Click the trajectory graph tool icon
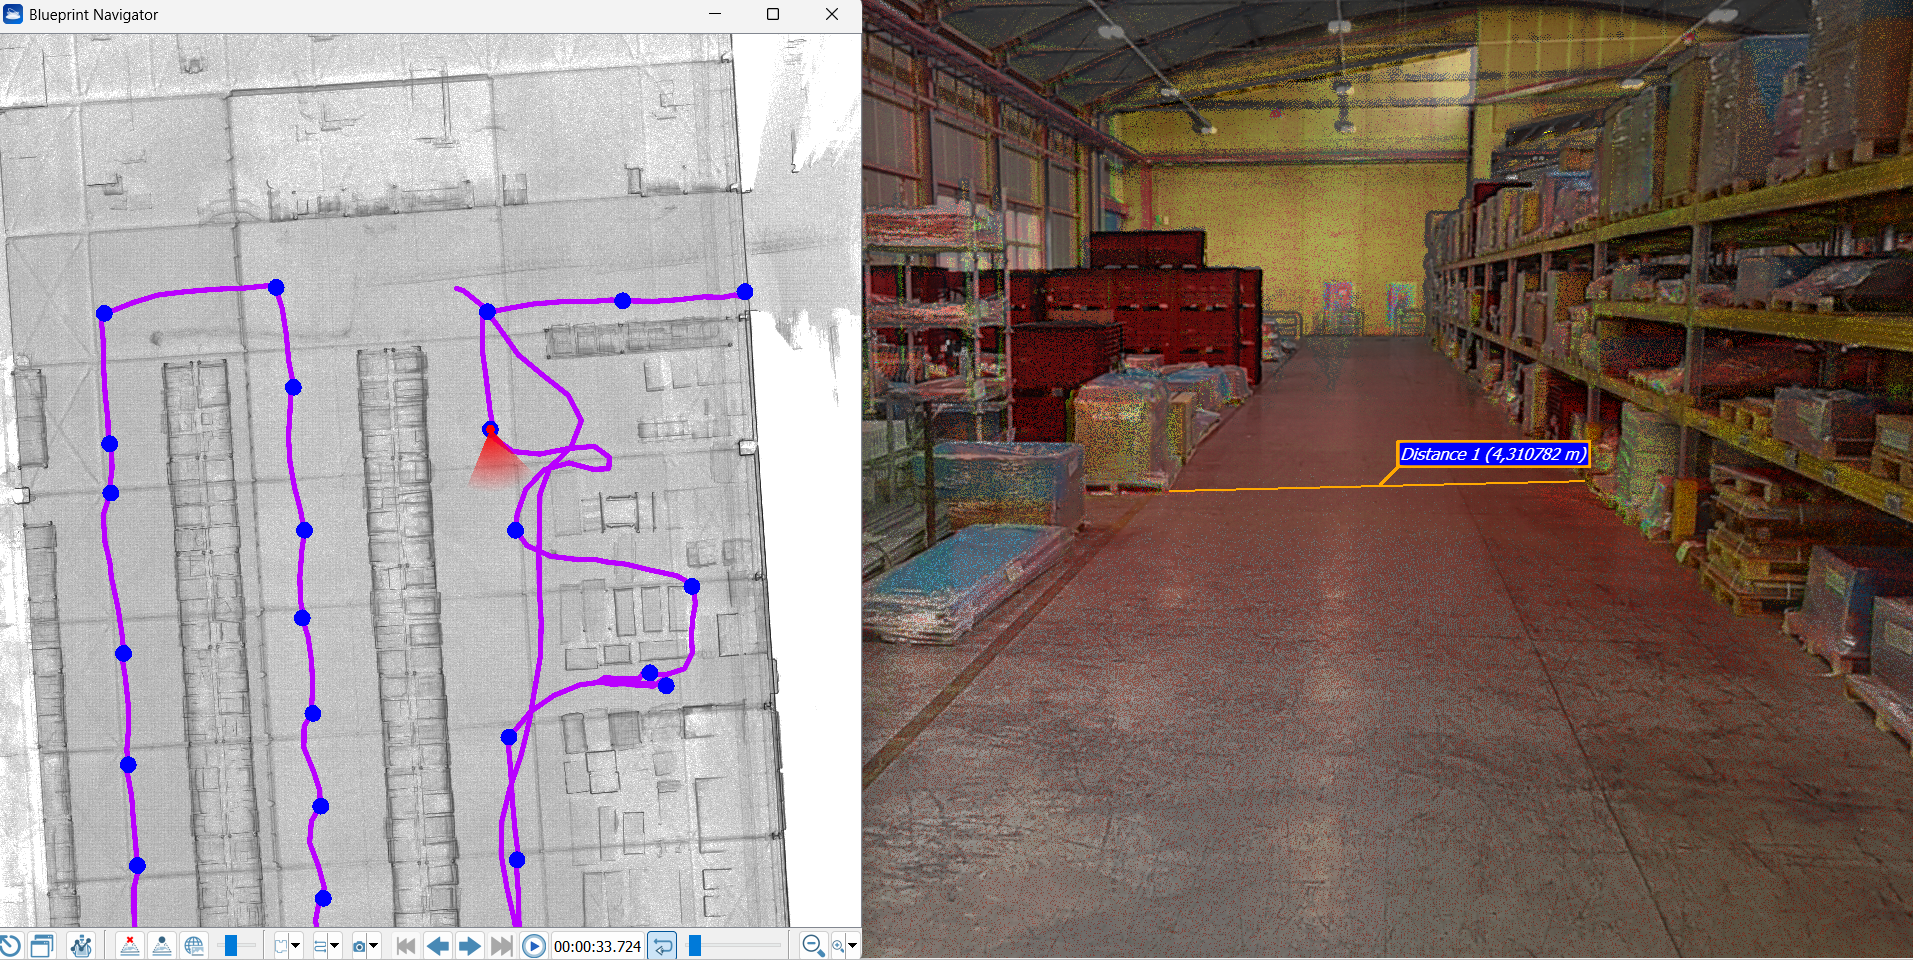 coord(81,945)
